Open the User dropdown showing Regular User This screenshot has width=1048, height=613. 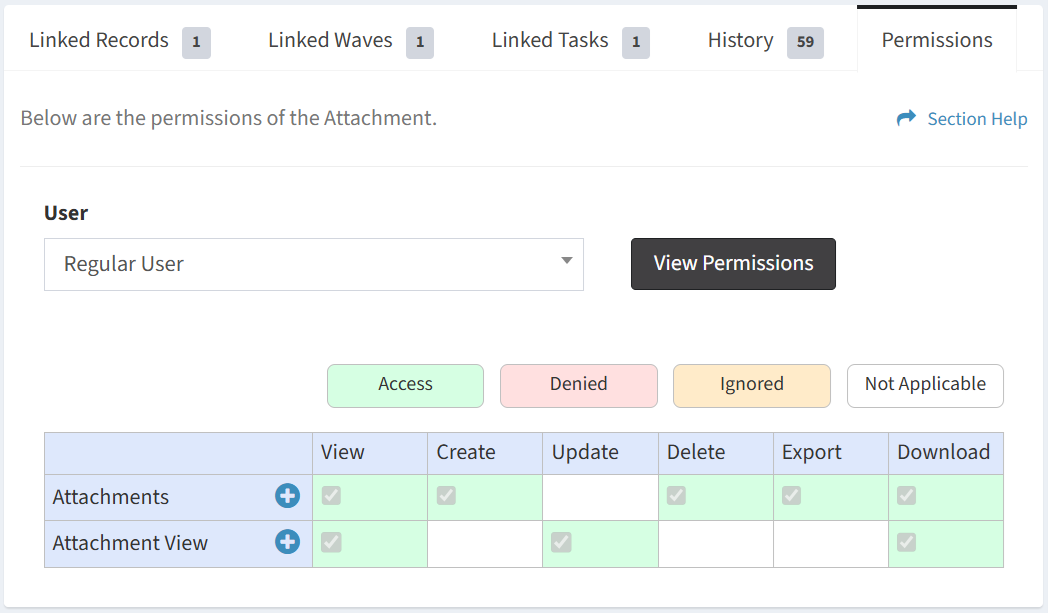click(x=314, y=265)
